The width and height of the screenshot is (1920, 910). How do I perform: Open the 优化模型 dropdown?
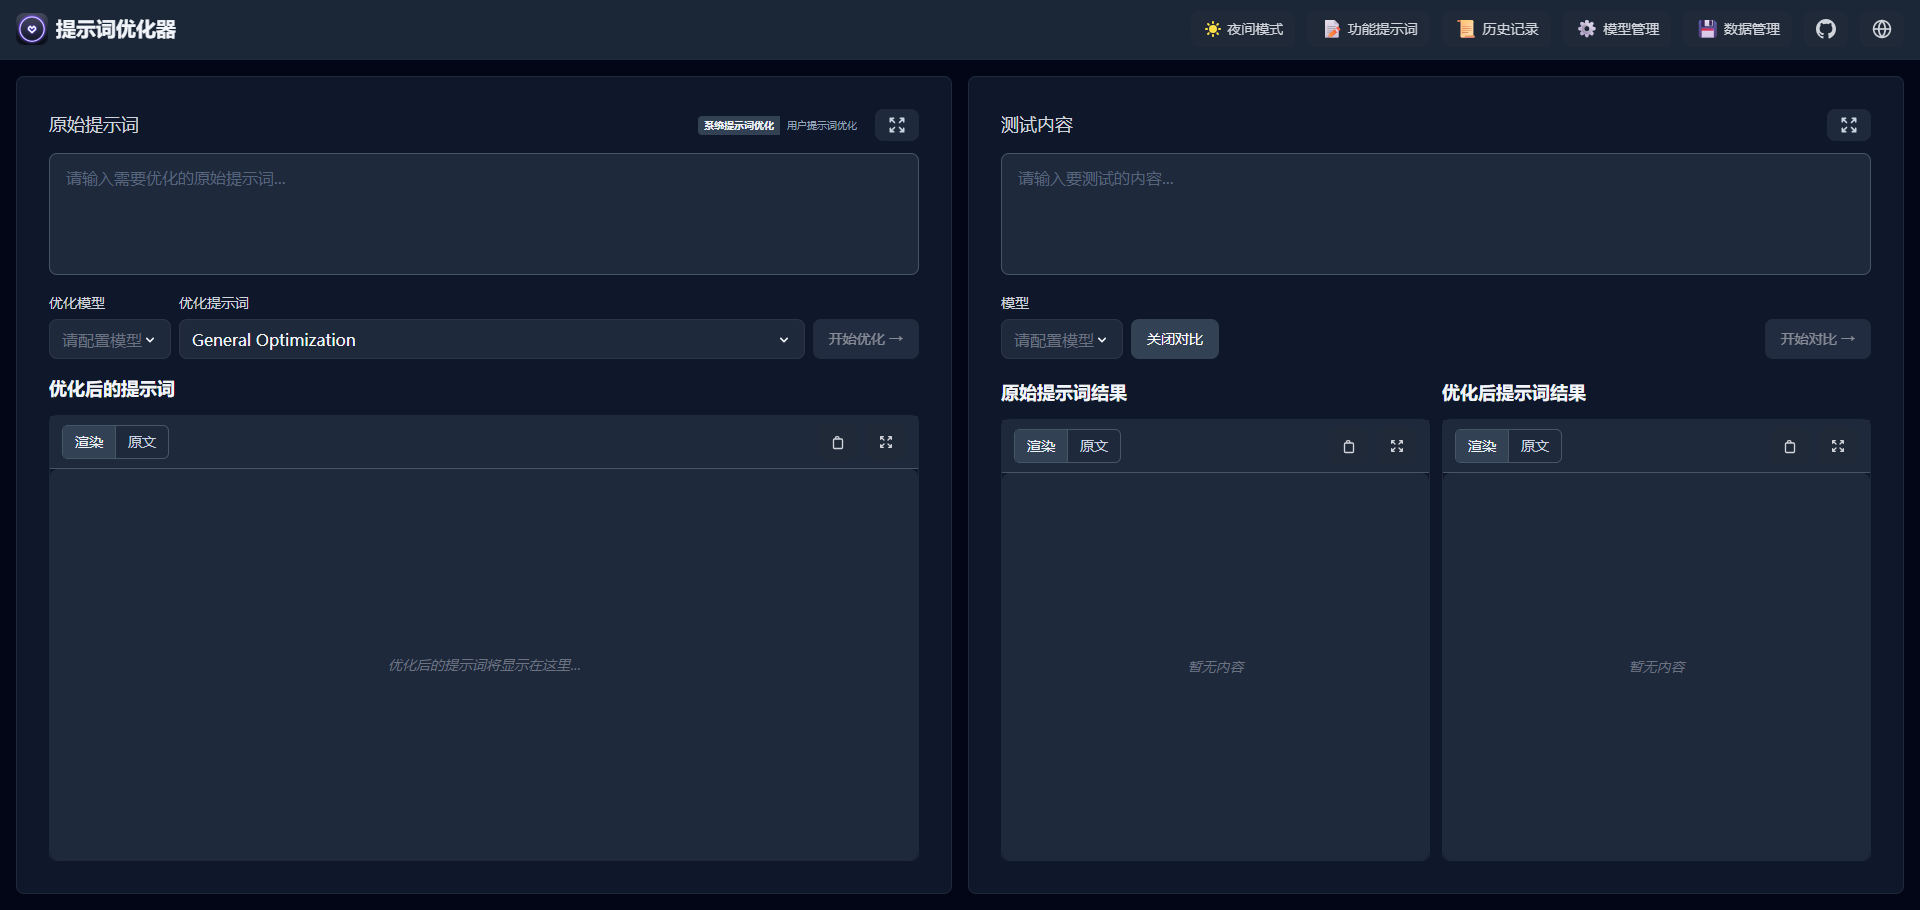point(109,340)
